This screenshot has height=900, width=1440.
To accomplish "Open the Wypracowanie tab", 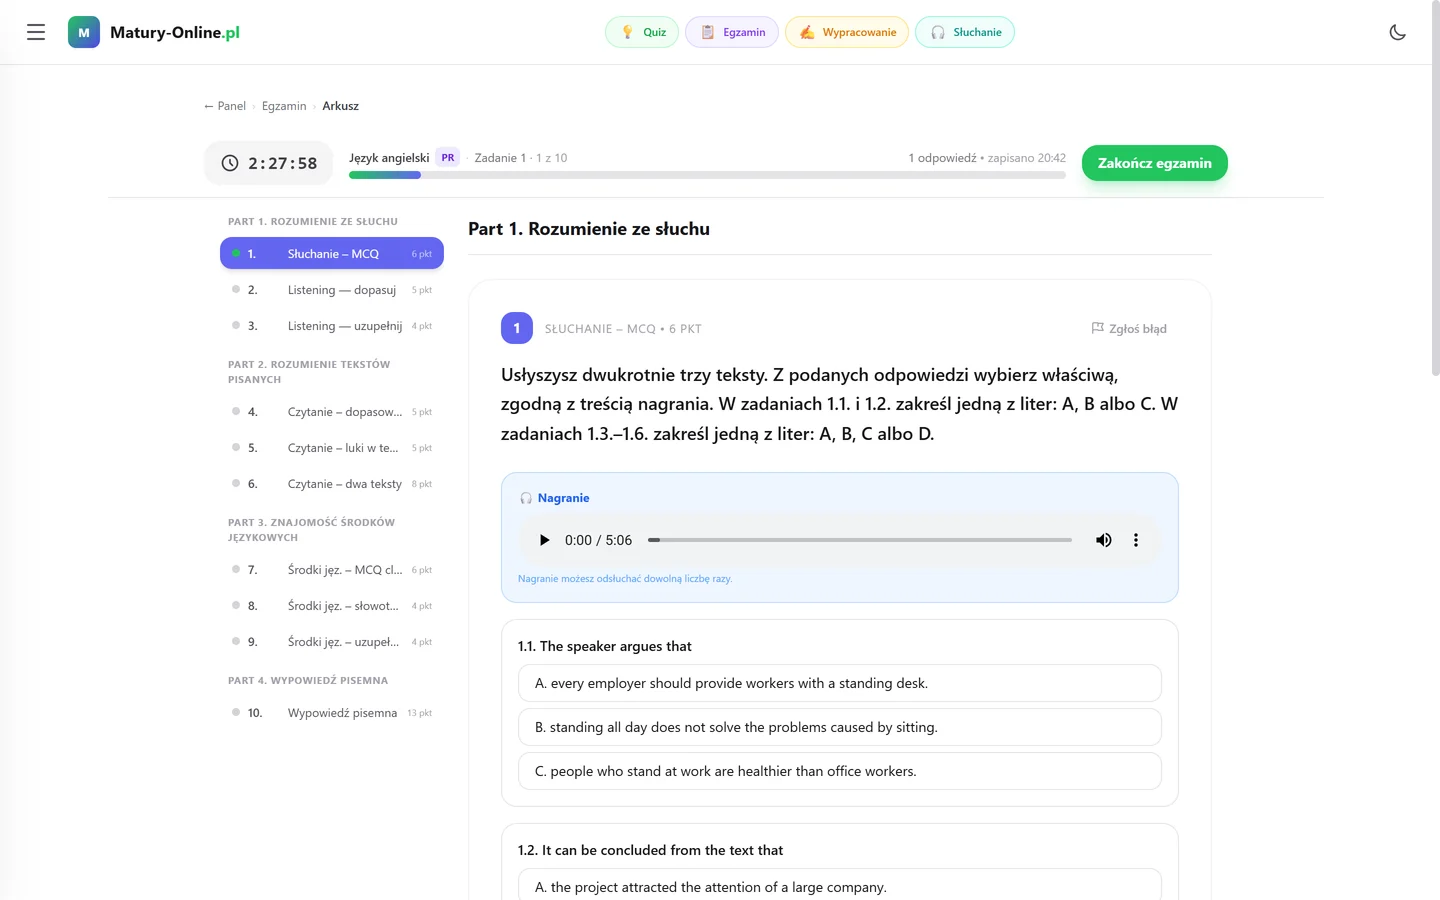I will coord(847,32).
